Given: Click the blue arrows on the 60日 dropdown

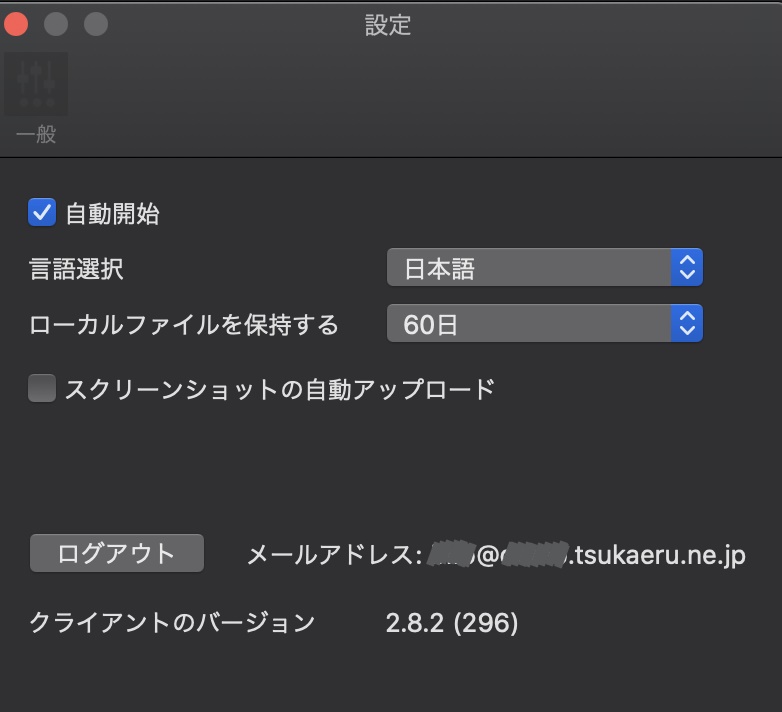Looking at the screenshot, I should click(x=686, y=324).
